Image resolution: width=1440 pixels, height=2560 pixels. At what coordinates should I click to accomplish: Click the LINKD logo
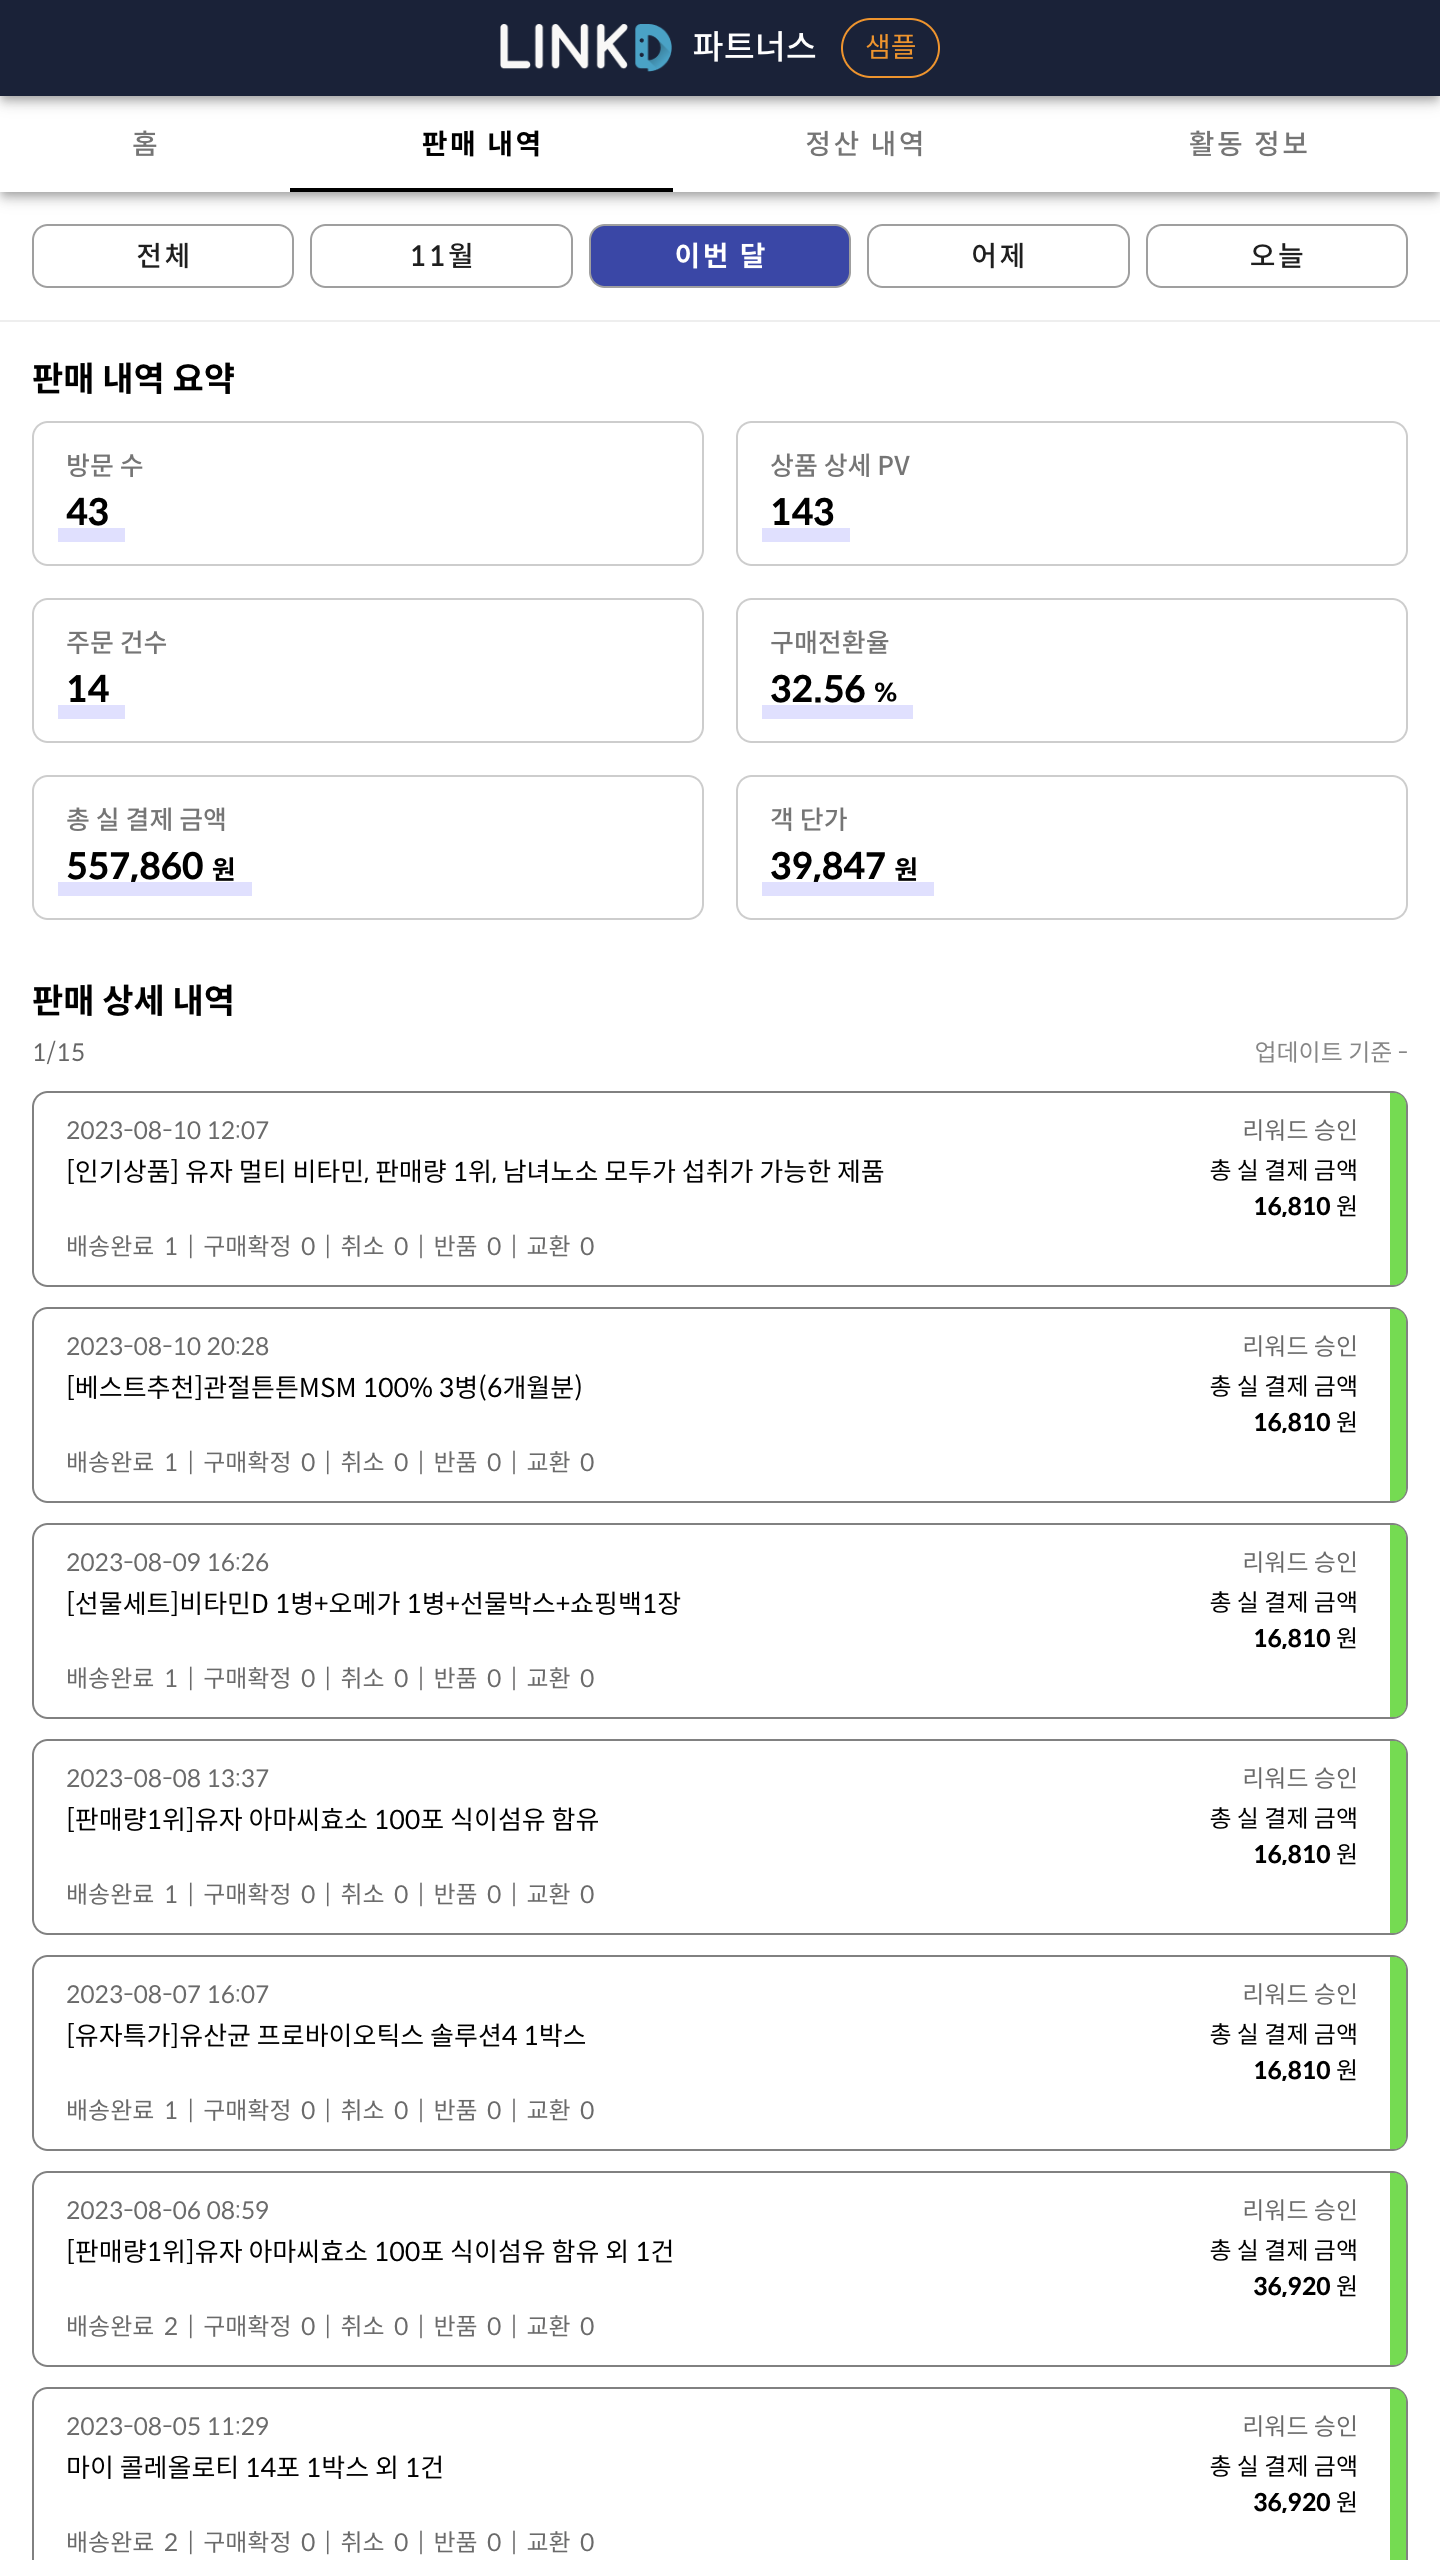585,47
